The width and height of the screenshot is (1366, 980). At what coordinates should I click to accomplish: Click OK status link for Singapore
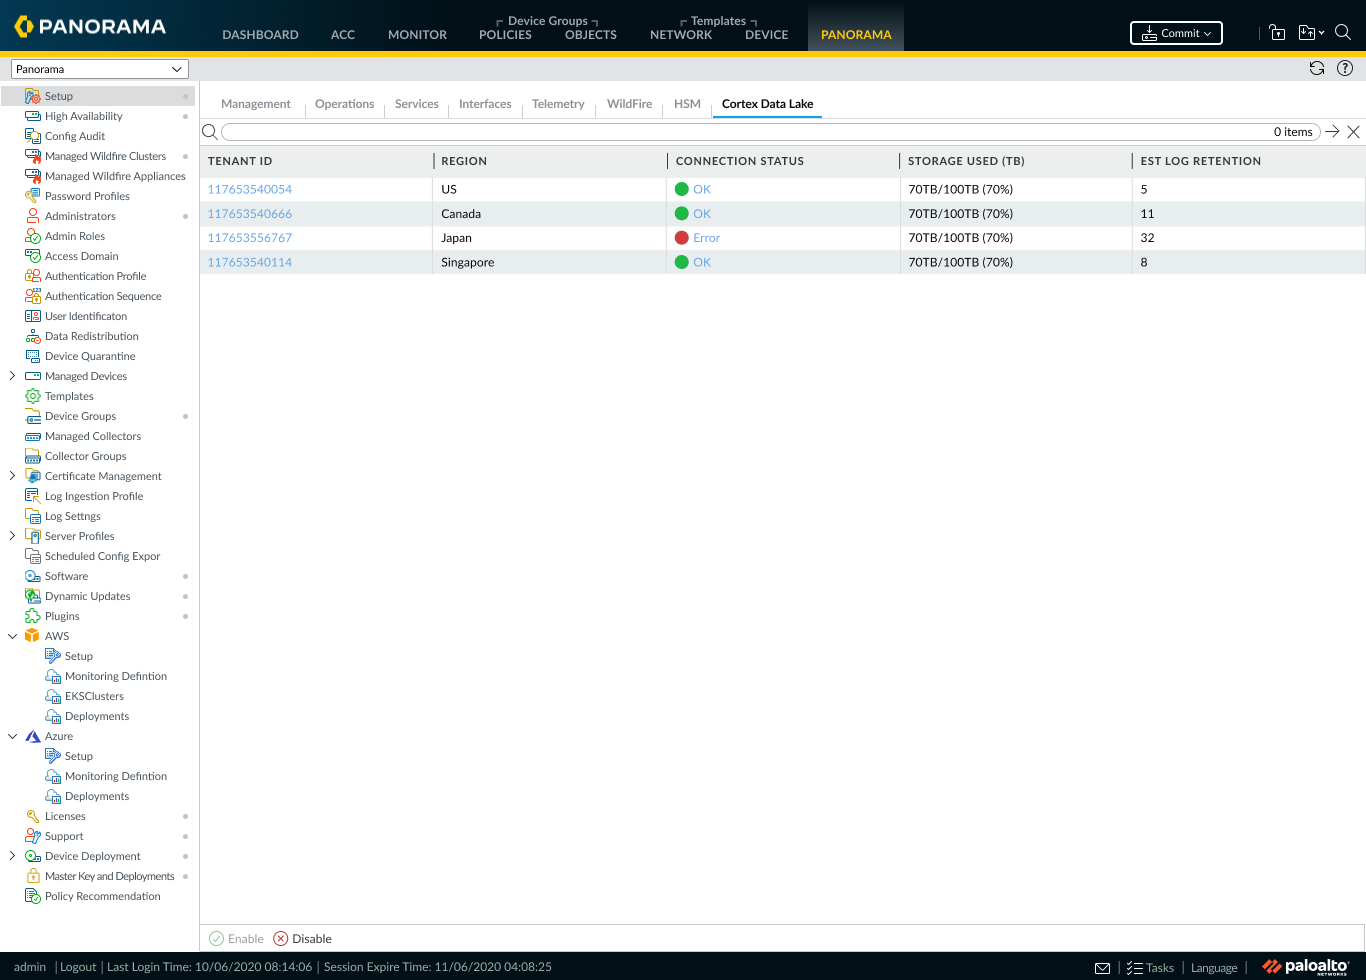702,262
